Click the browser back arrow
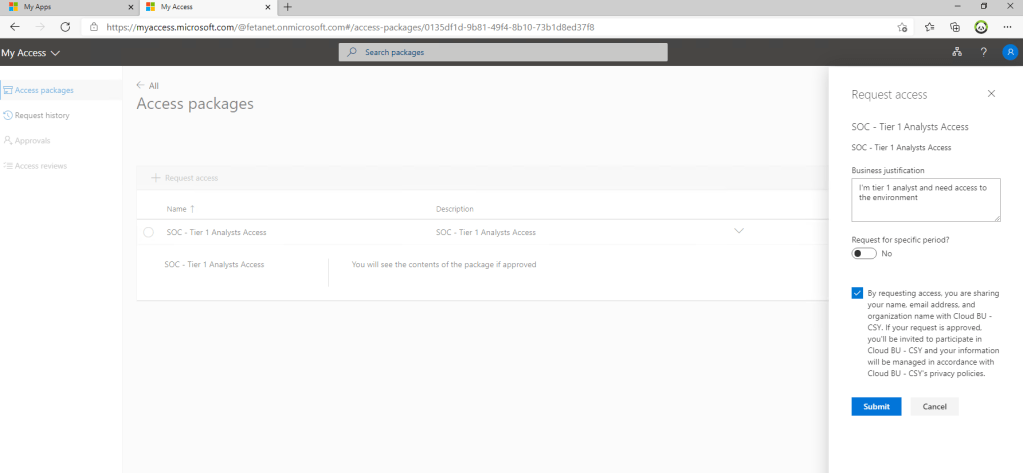 (x=15, y=27)
